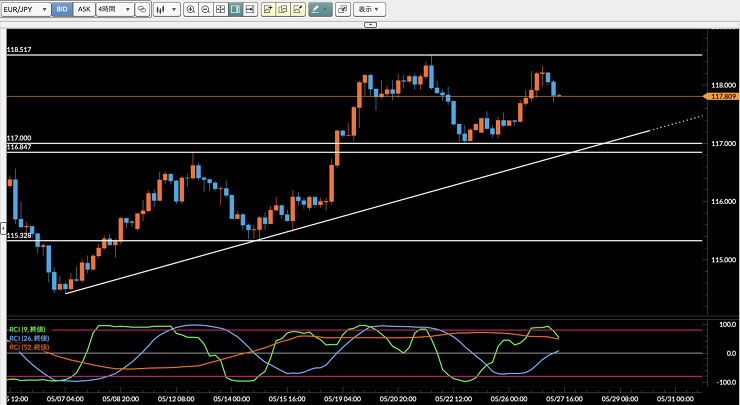This screenshot has height=405, width=740.
Task: Click the orange 117.809 current price tag
Action: click(x=721, y=96)
